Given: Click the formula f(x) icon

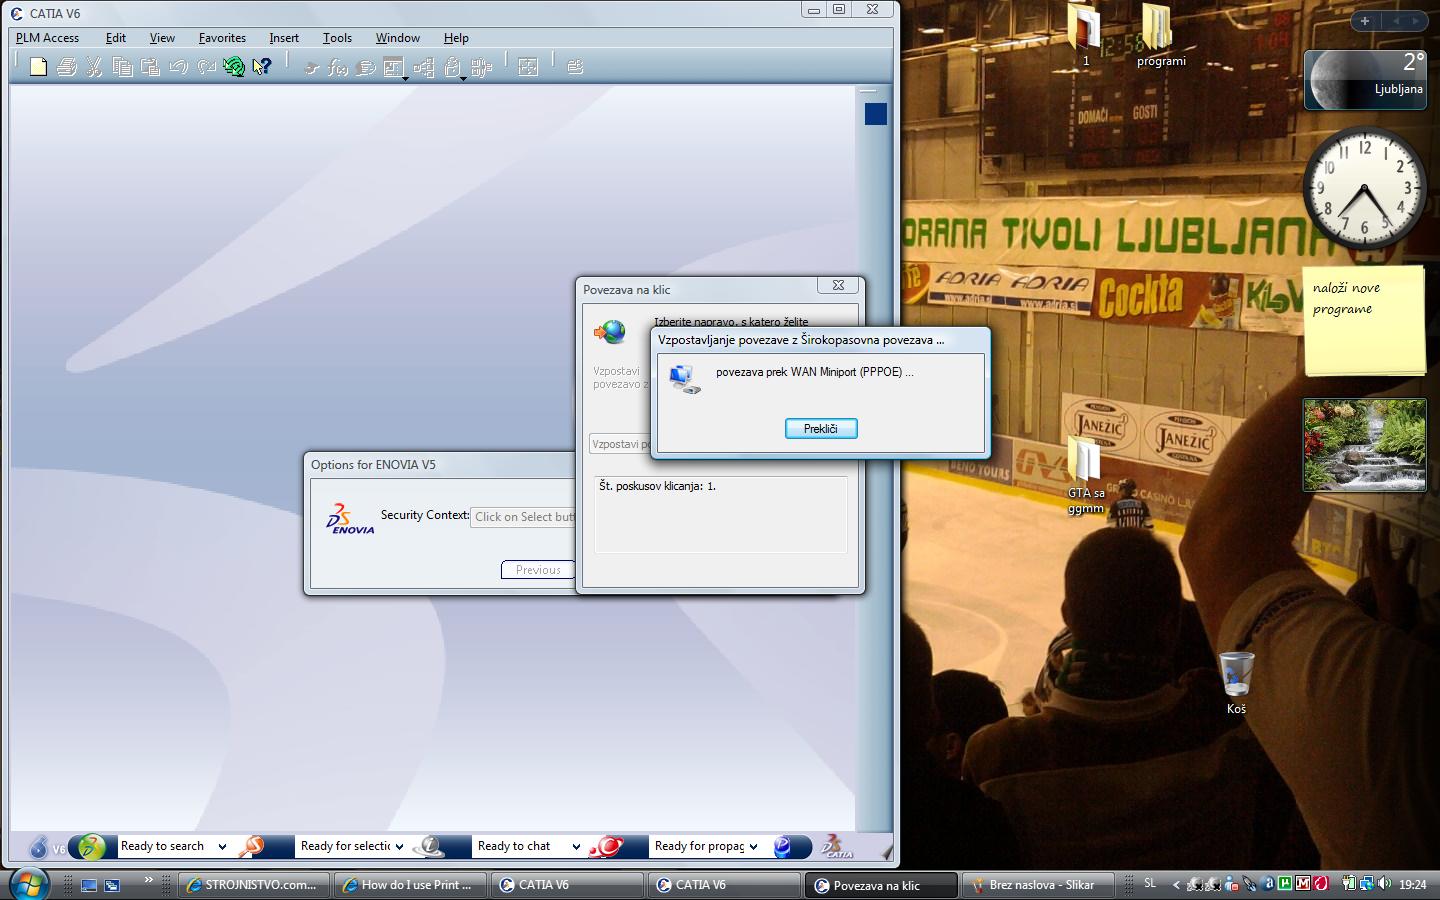Looking at the screenshot, I should [338, 68].
